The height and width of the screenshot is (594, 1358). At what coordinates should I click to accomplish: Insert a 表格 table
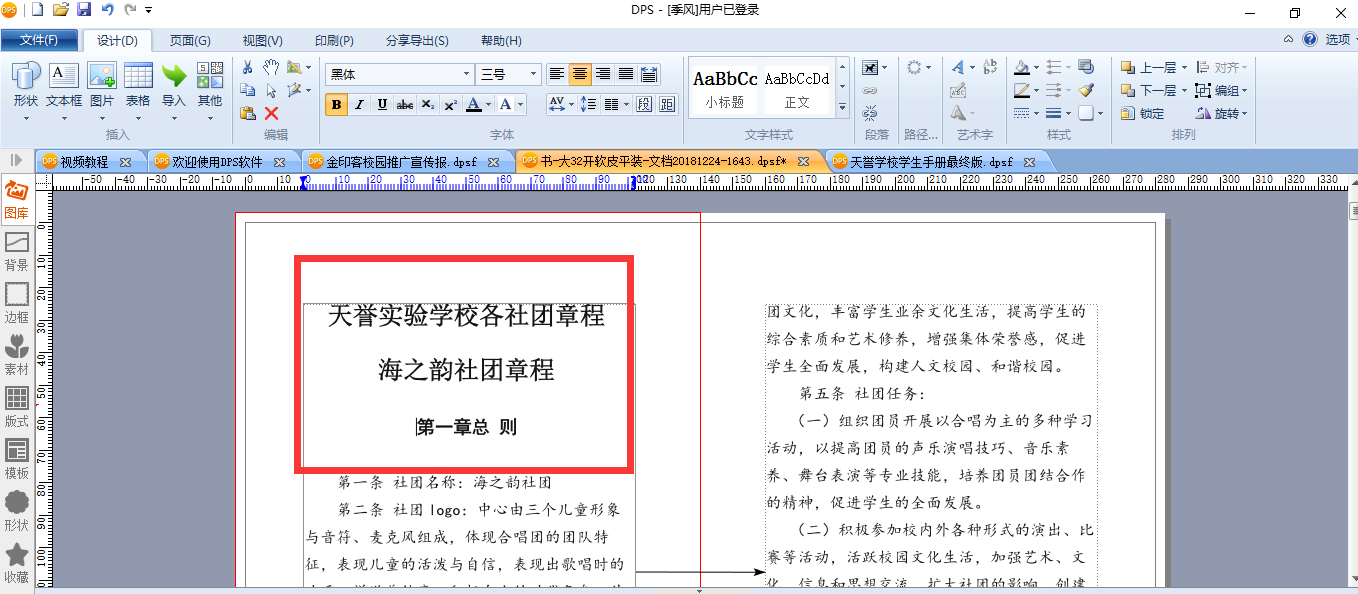coord(138,85)
